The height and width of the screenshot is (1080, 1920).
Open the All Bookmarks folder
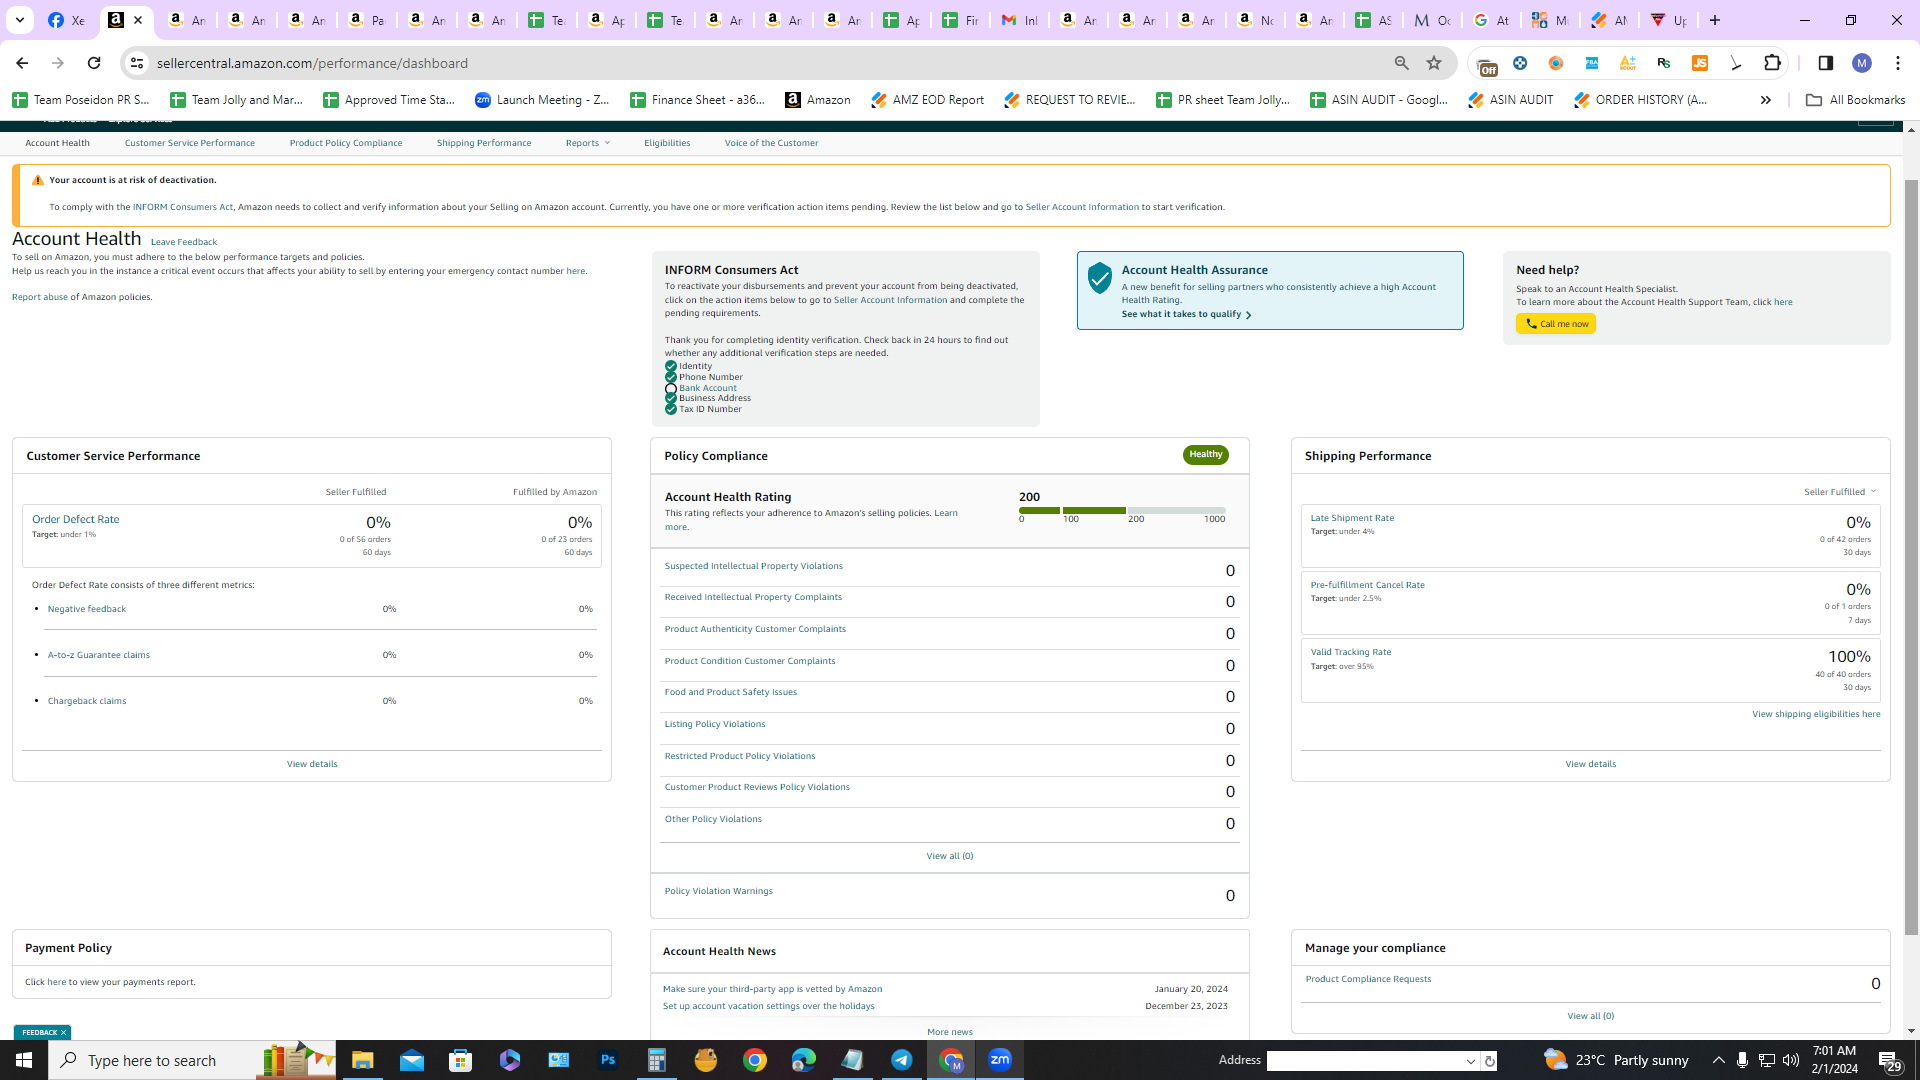pos(1855,100)
